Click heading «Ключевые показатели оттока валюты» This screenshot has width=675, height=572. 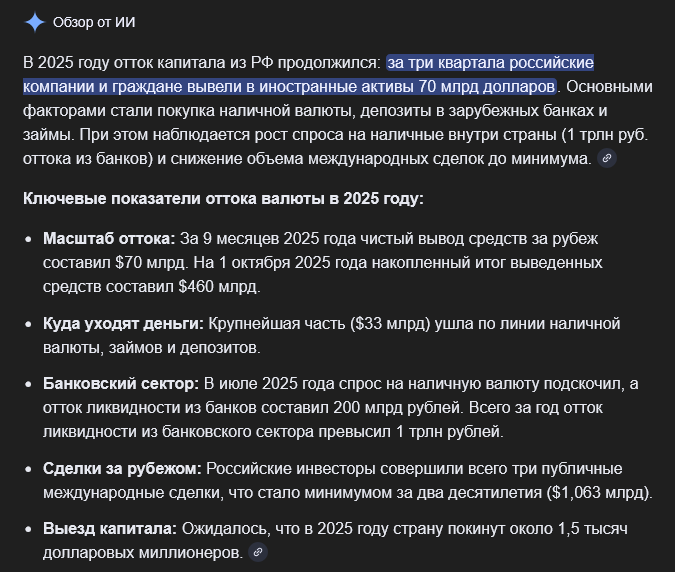(x=223, y=198)
